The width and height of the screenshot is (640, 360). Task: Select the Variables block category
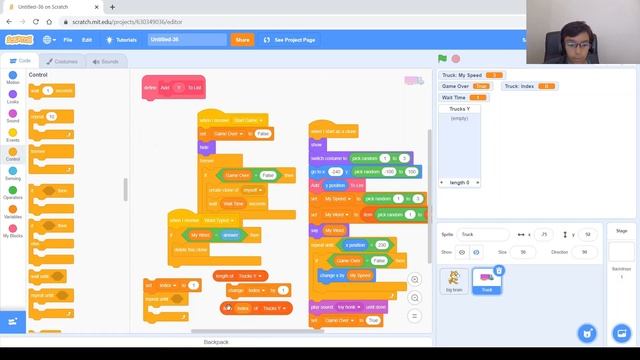(x=13, y=211)
